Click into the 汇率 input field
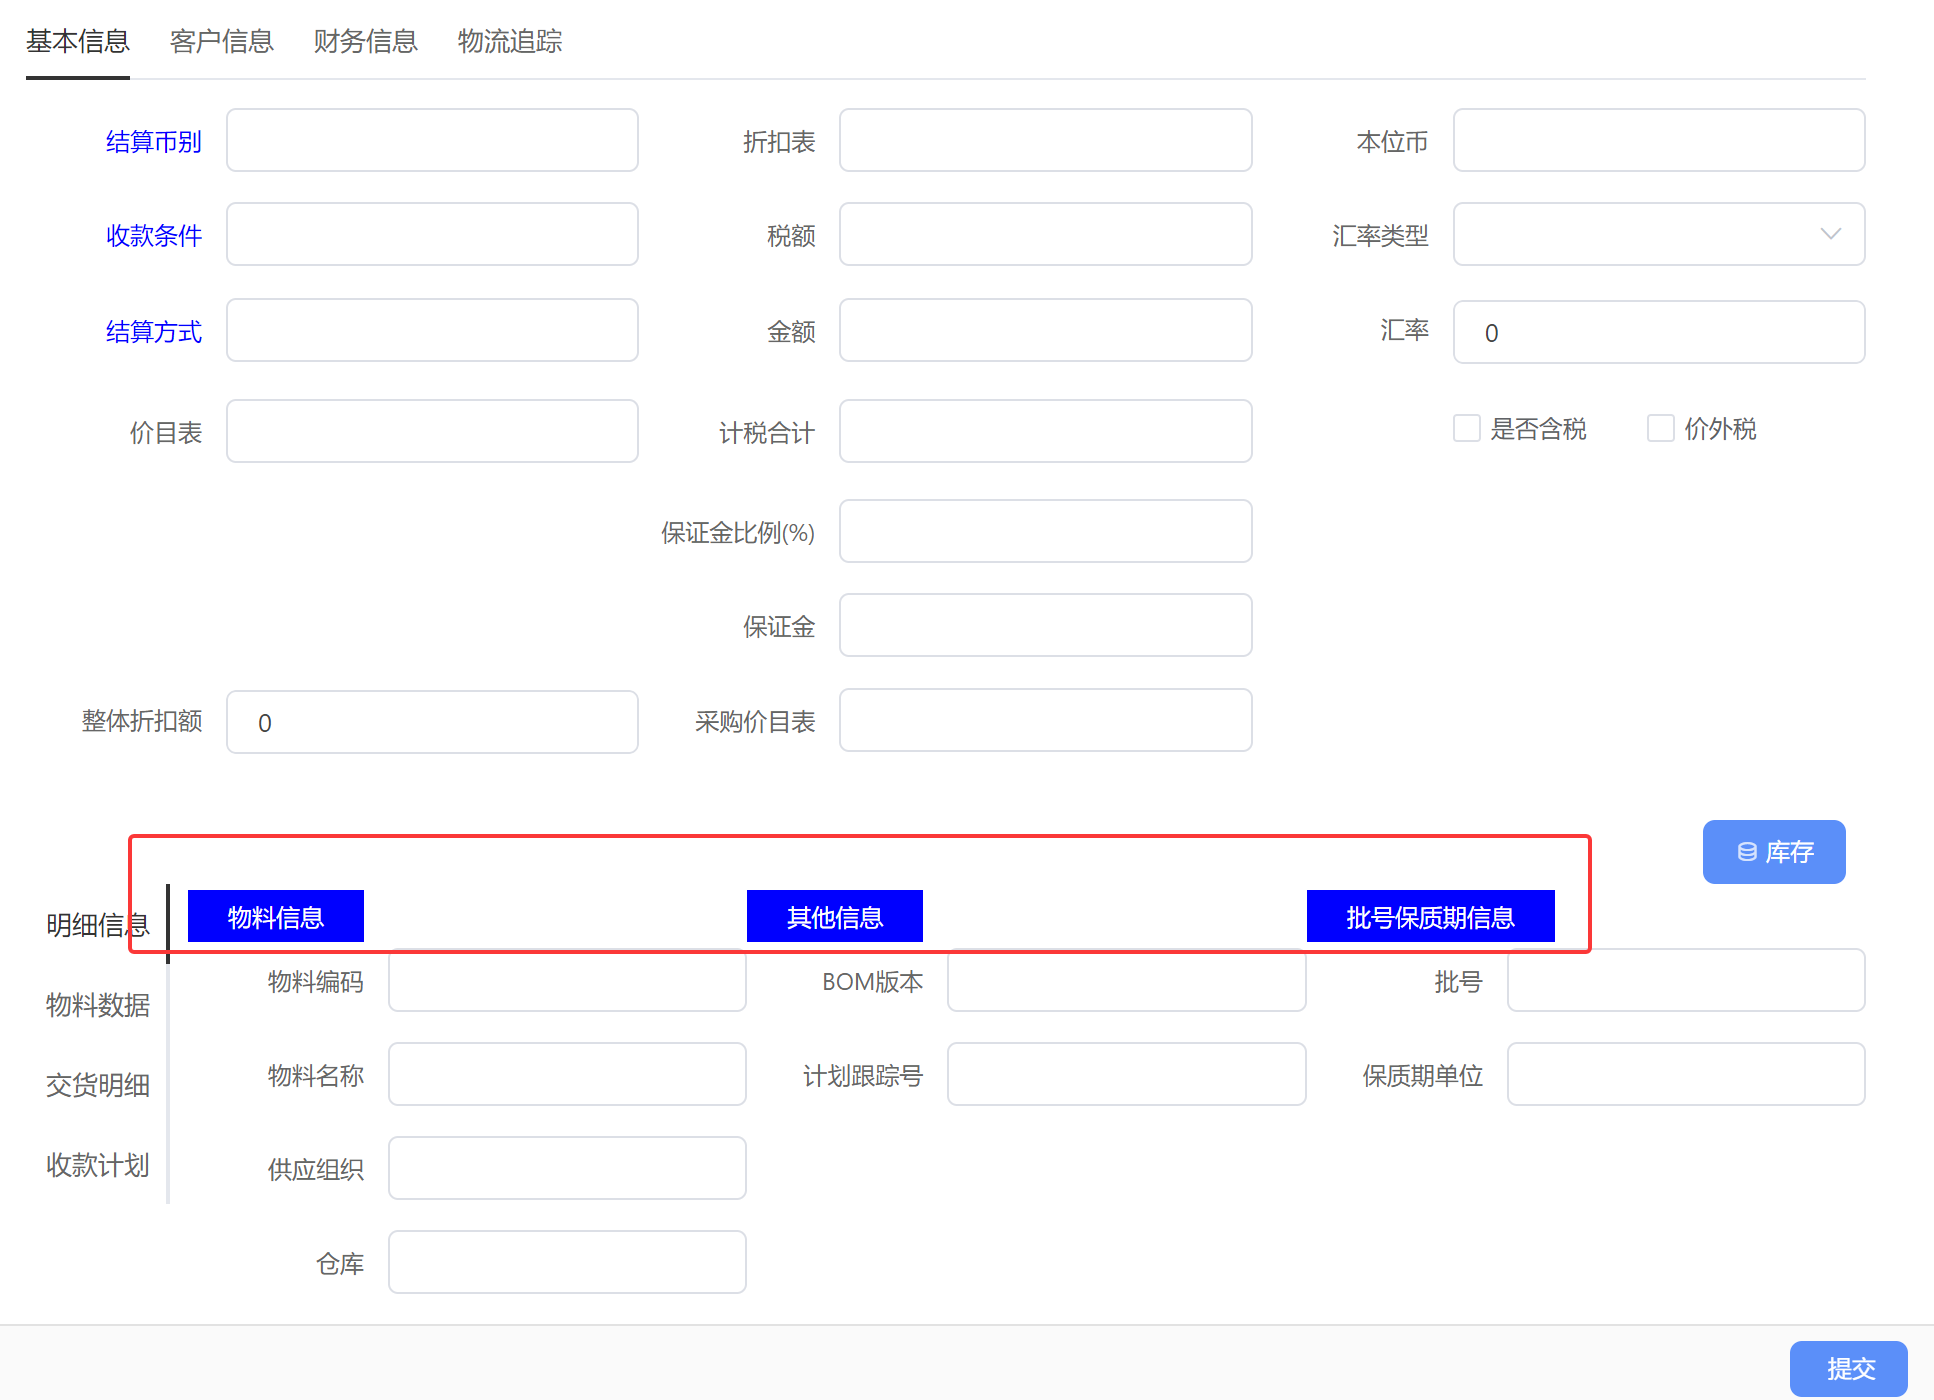Image resolution: width=1934 pixels, height=1400 pixels. (x=1658, y=333)
